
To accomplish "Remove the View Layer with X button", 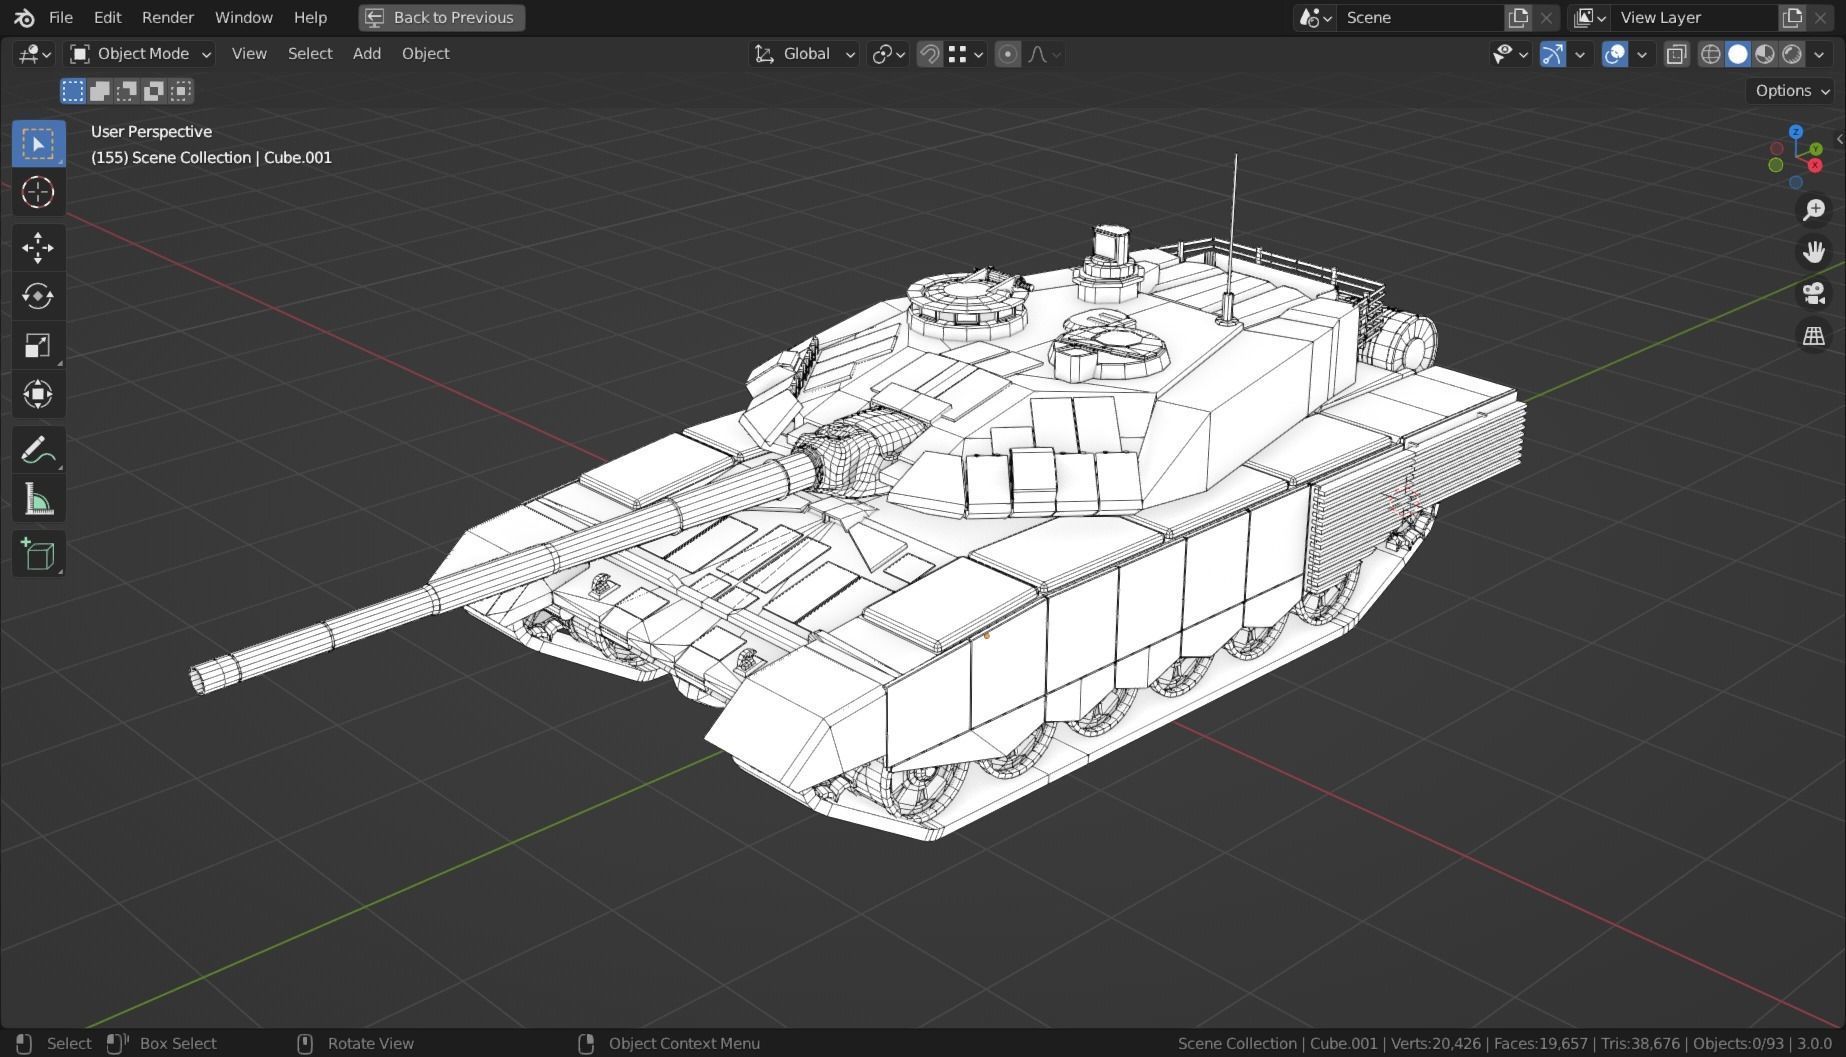I will (1821, 17).
